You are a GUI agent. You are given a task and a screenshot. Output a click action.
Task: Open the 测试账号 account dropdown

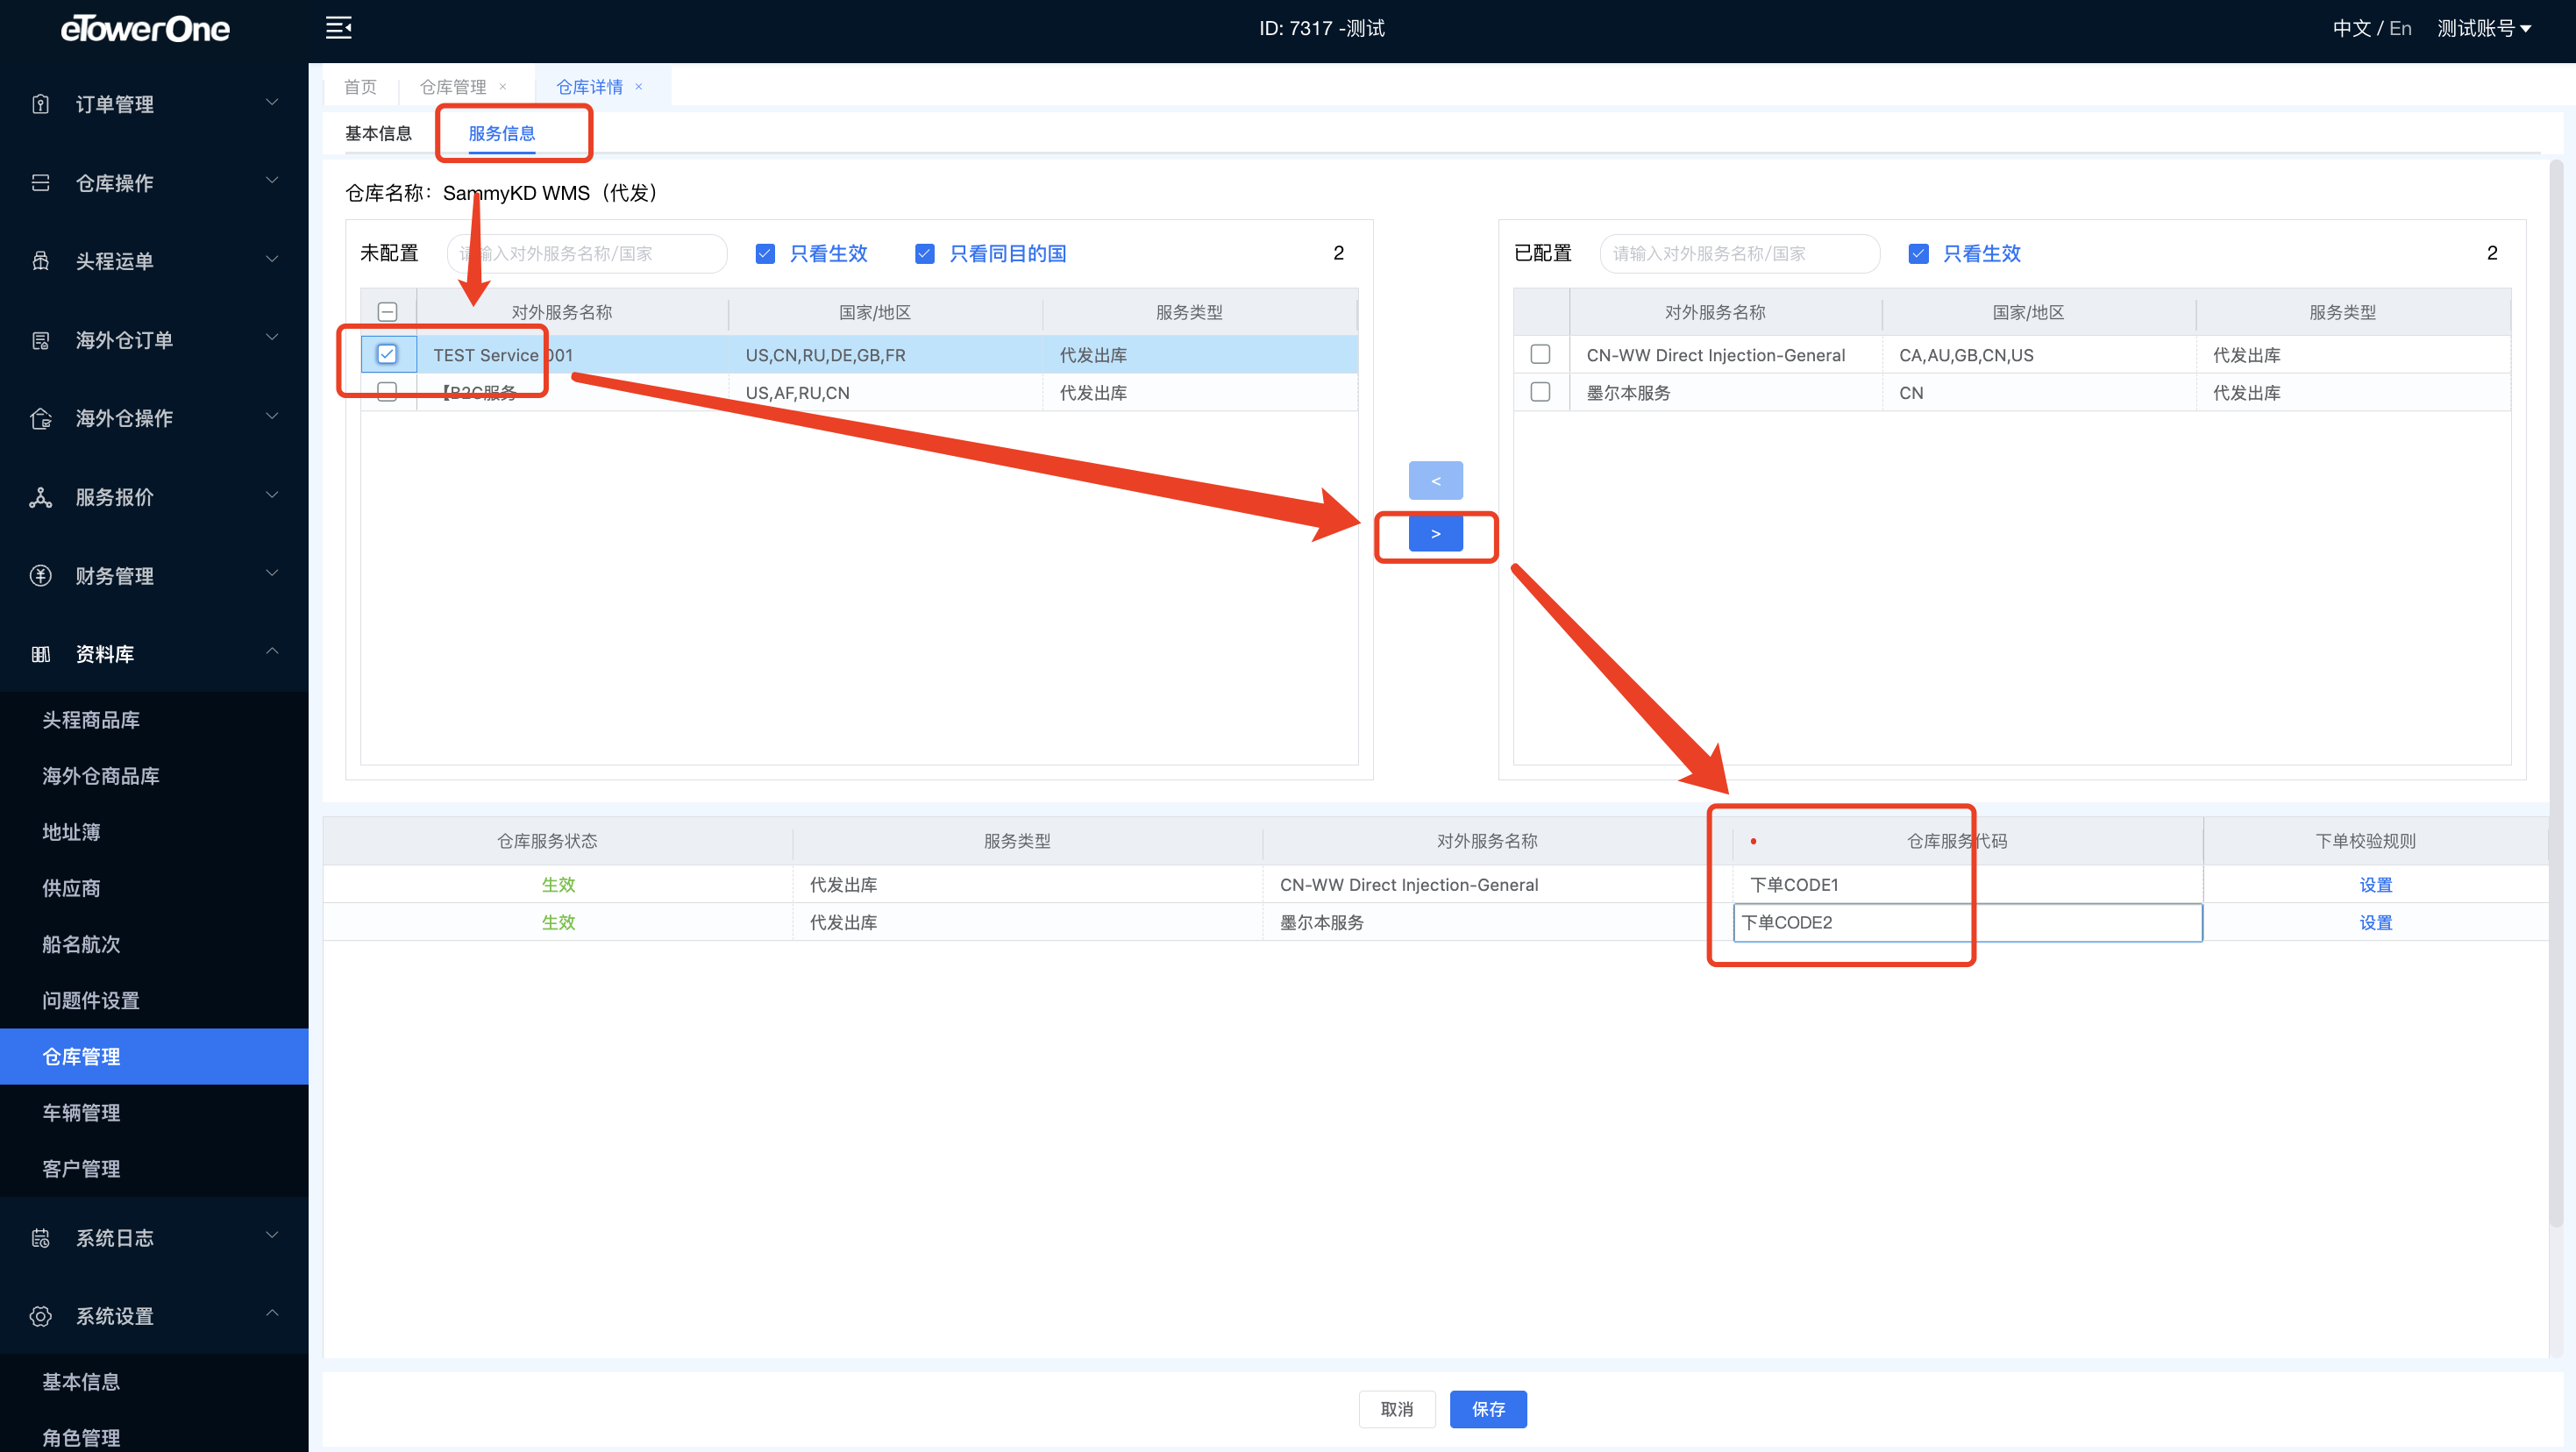point(2484,29)
